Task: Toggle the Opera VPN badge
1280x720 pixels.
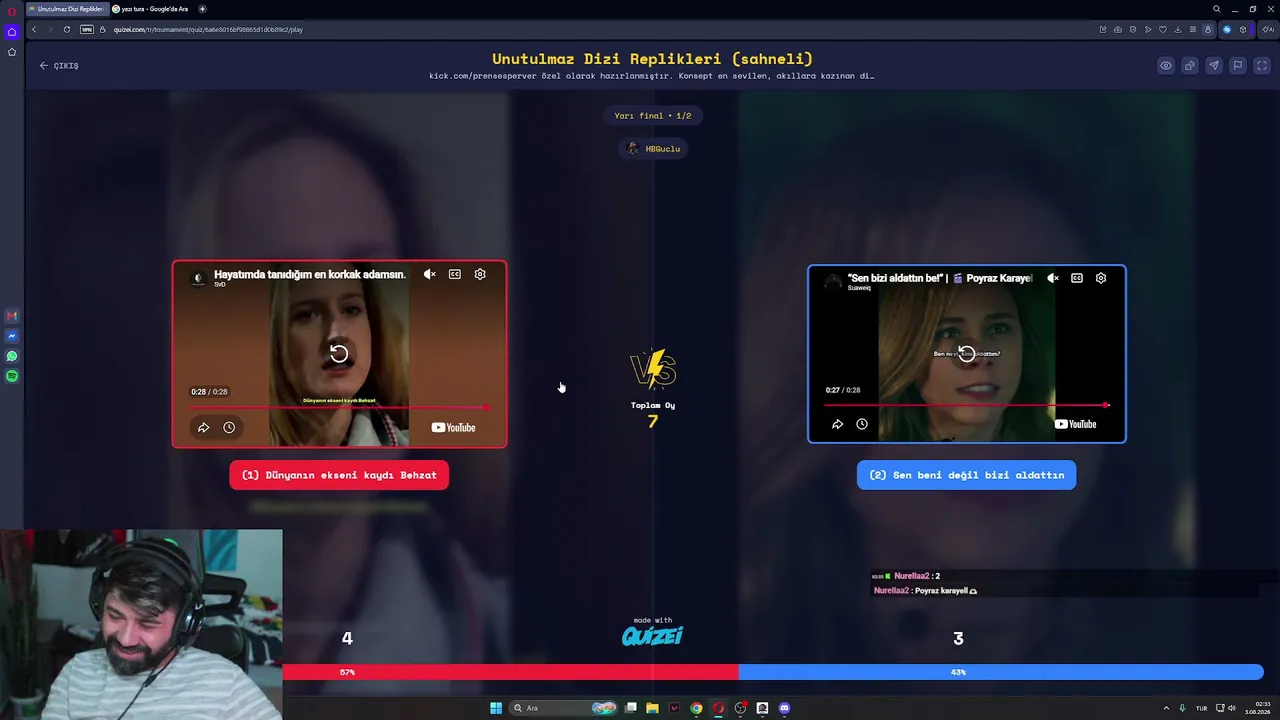Action: coord(86,29)
